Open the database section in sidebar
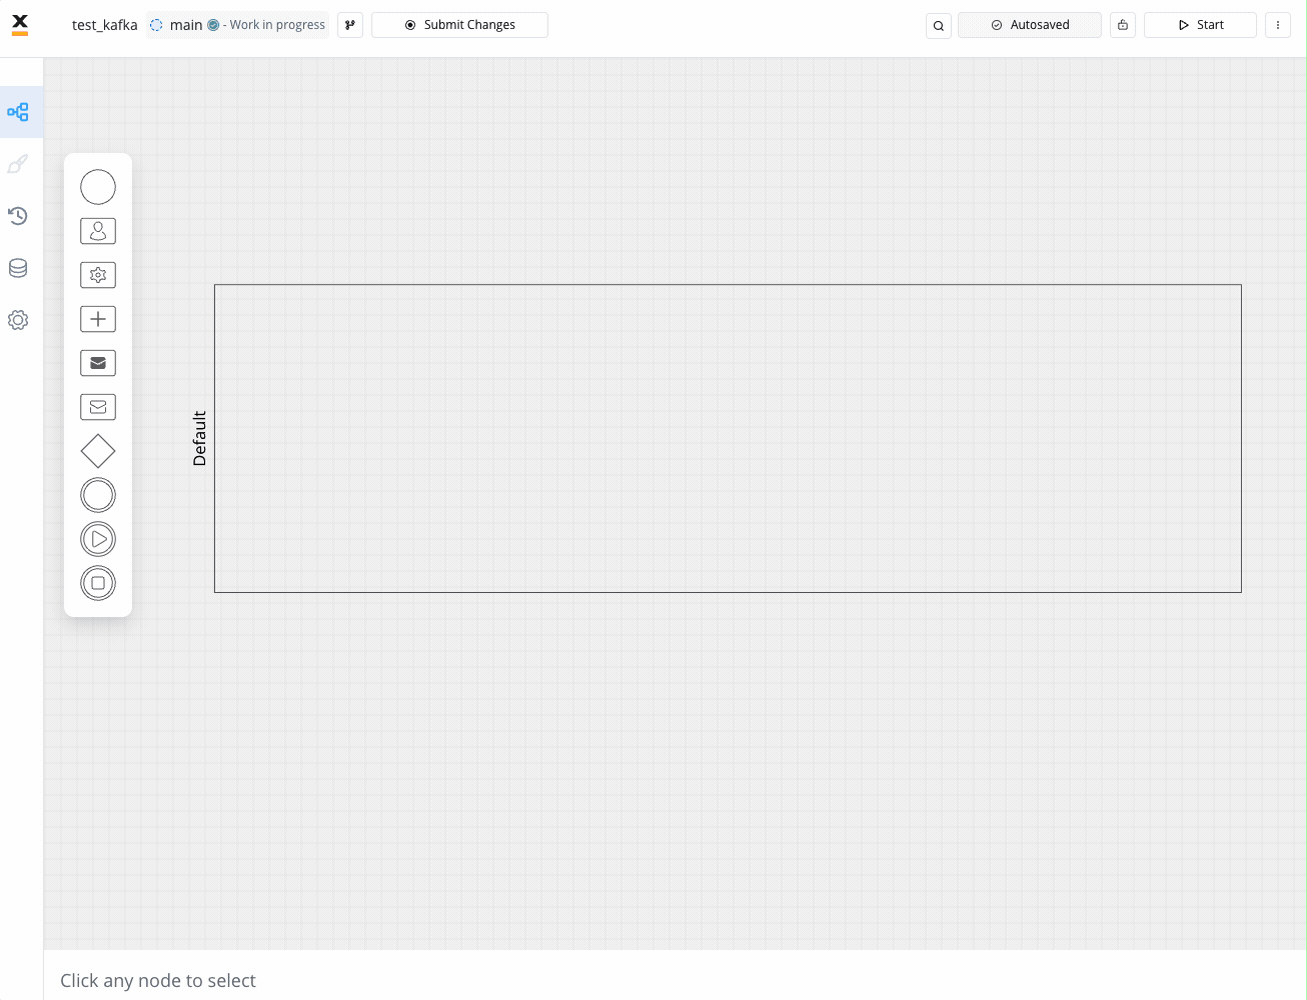This screenshot has height=1000, width=1307. [18, 268]
